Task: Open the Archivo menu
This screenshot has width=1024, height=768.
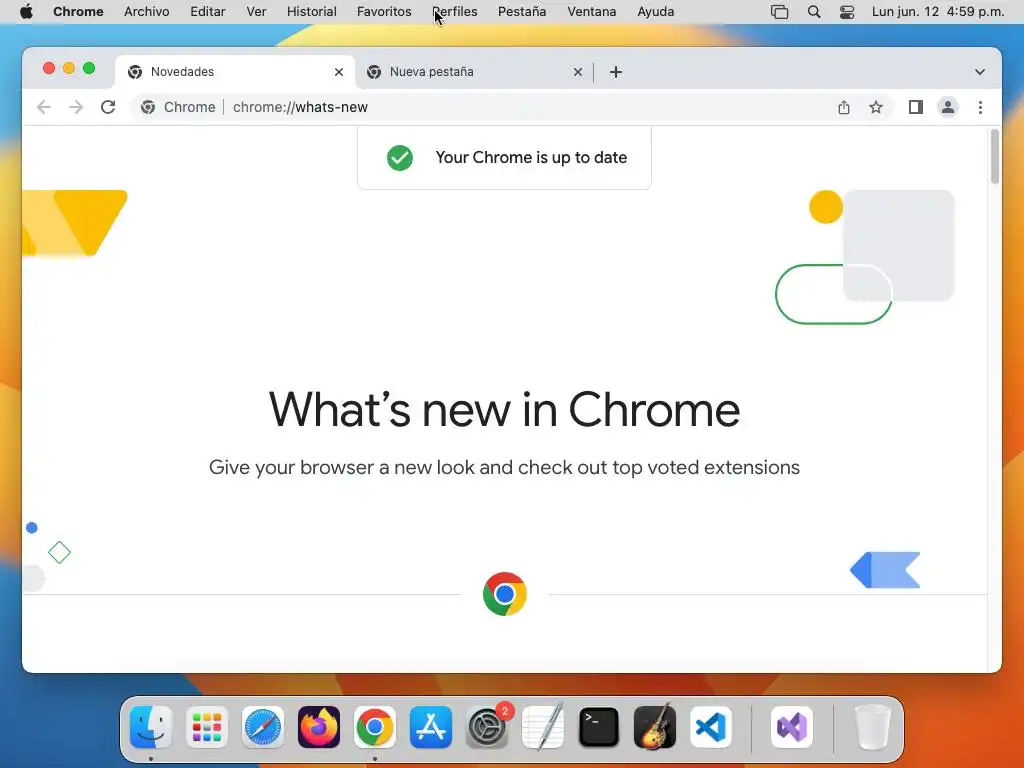Action: [x=146, y=12]
